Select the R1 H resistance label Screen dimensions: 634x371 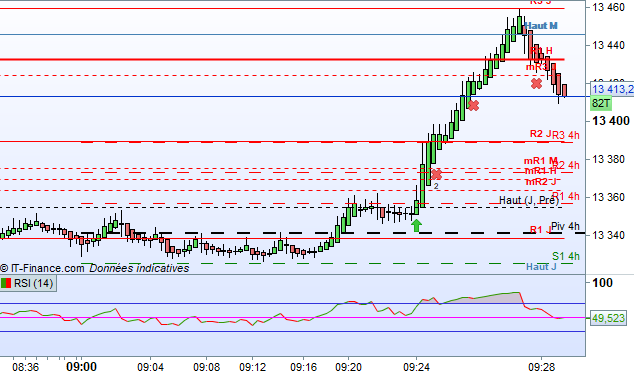point(541,51)
